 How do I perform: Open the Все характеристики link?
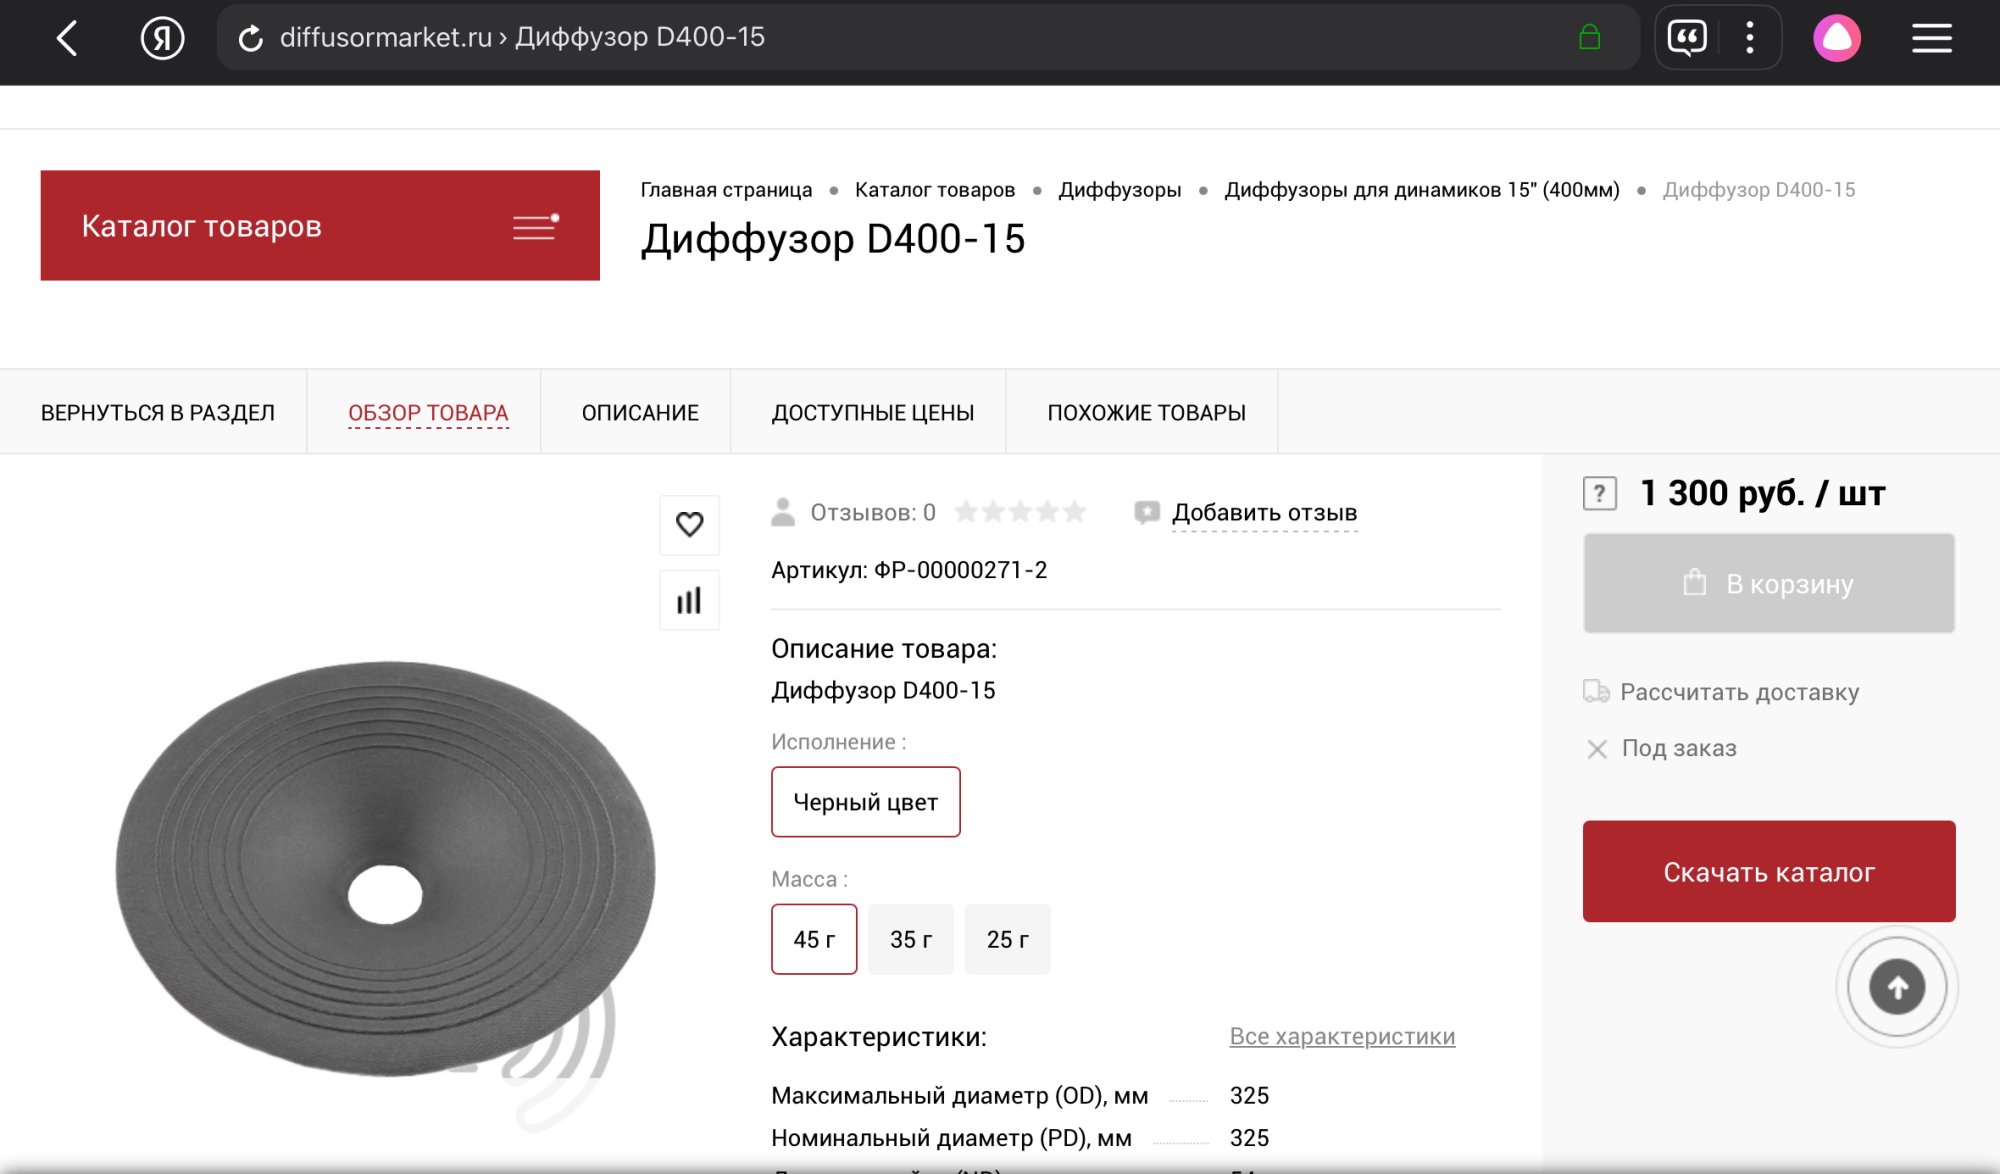pyautogui.click(x=1341, y=1036)
